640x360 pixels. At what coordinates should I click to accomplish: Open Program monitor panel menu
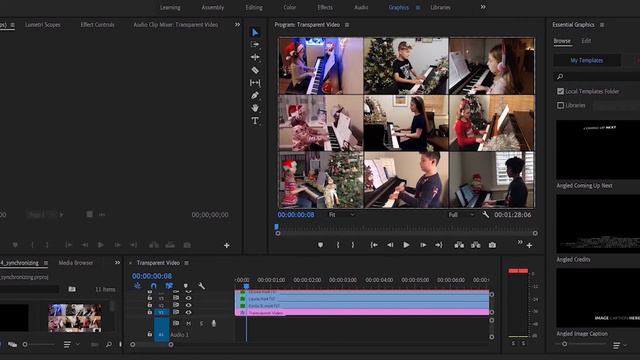coord(347,24)
